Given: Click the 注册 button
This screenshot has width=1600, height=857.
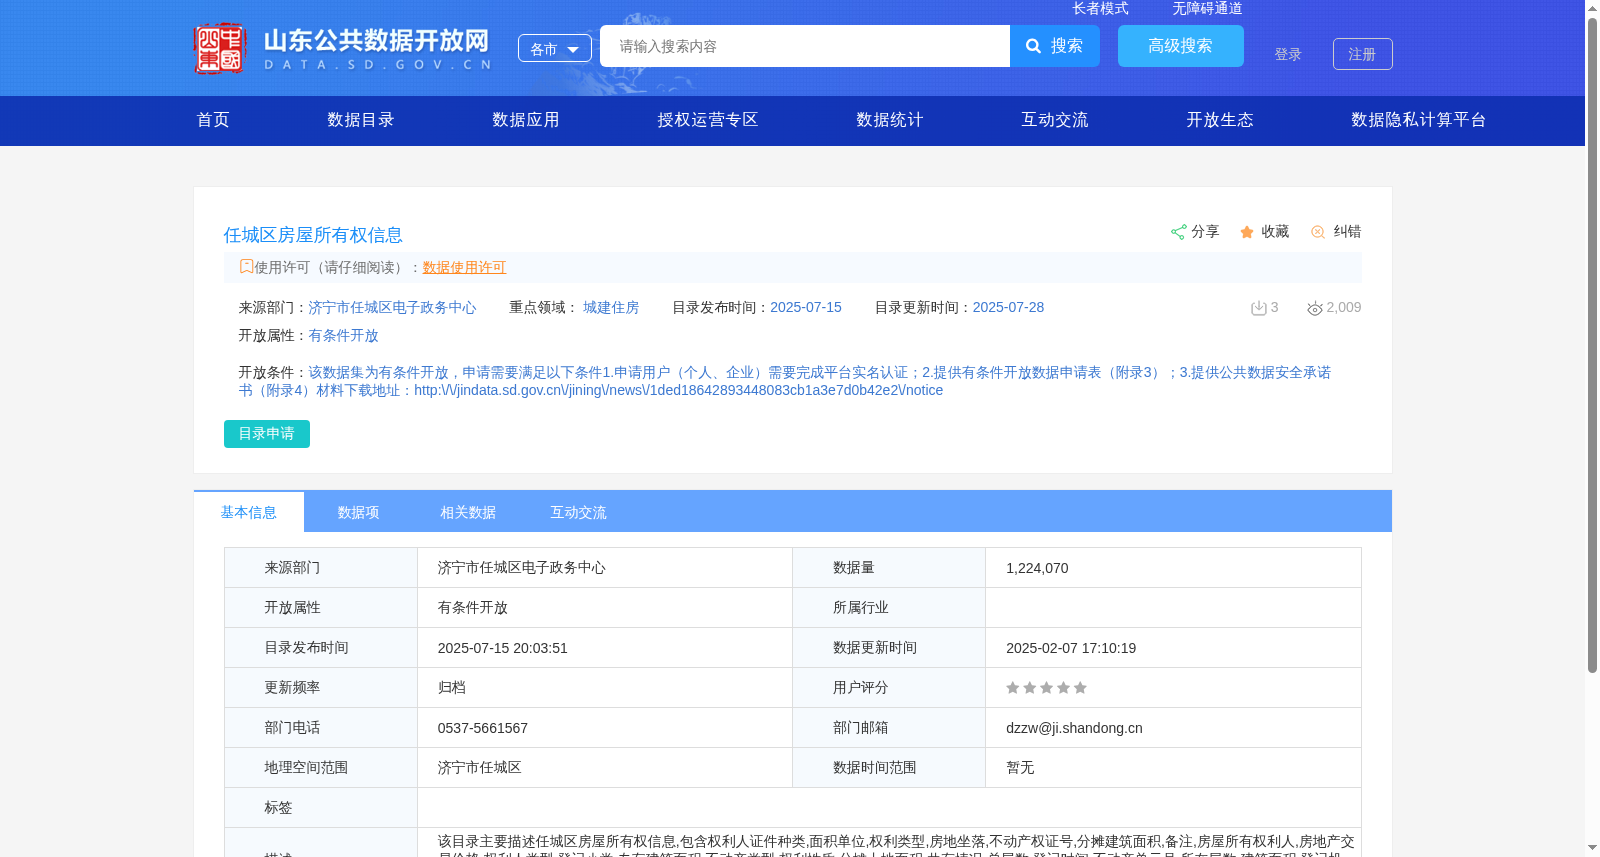Looking at the screenshot, I should pyautogui.click(x=1363, y=54).
